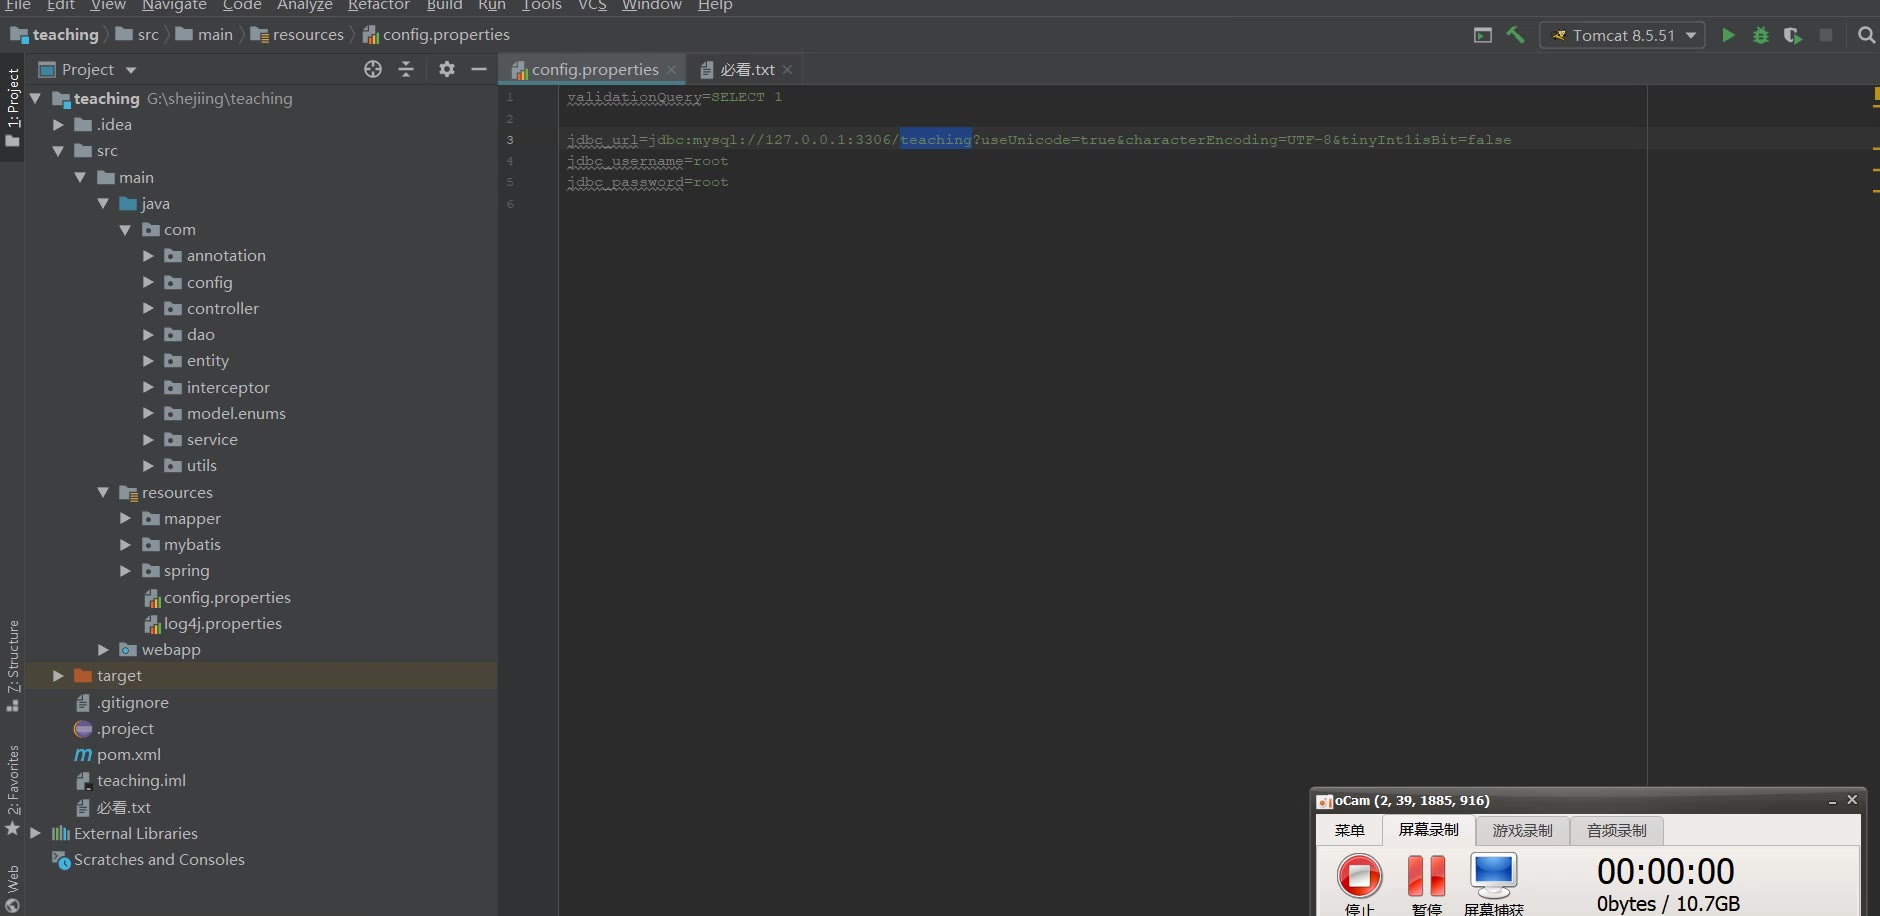Click the Debug bug icon
The width and height of the screenshot is (1880, 916).
[1761, 35]
